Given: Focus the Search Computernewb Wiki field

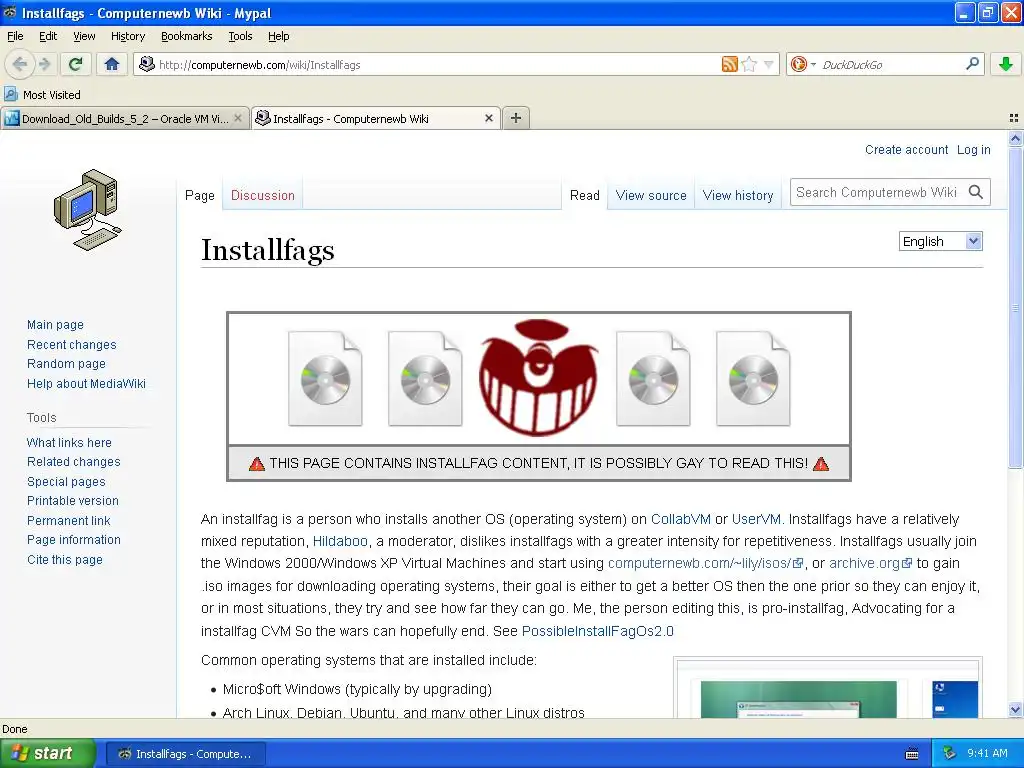Looking at the screenshot, I should [x=877, y=192].
